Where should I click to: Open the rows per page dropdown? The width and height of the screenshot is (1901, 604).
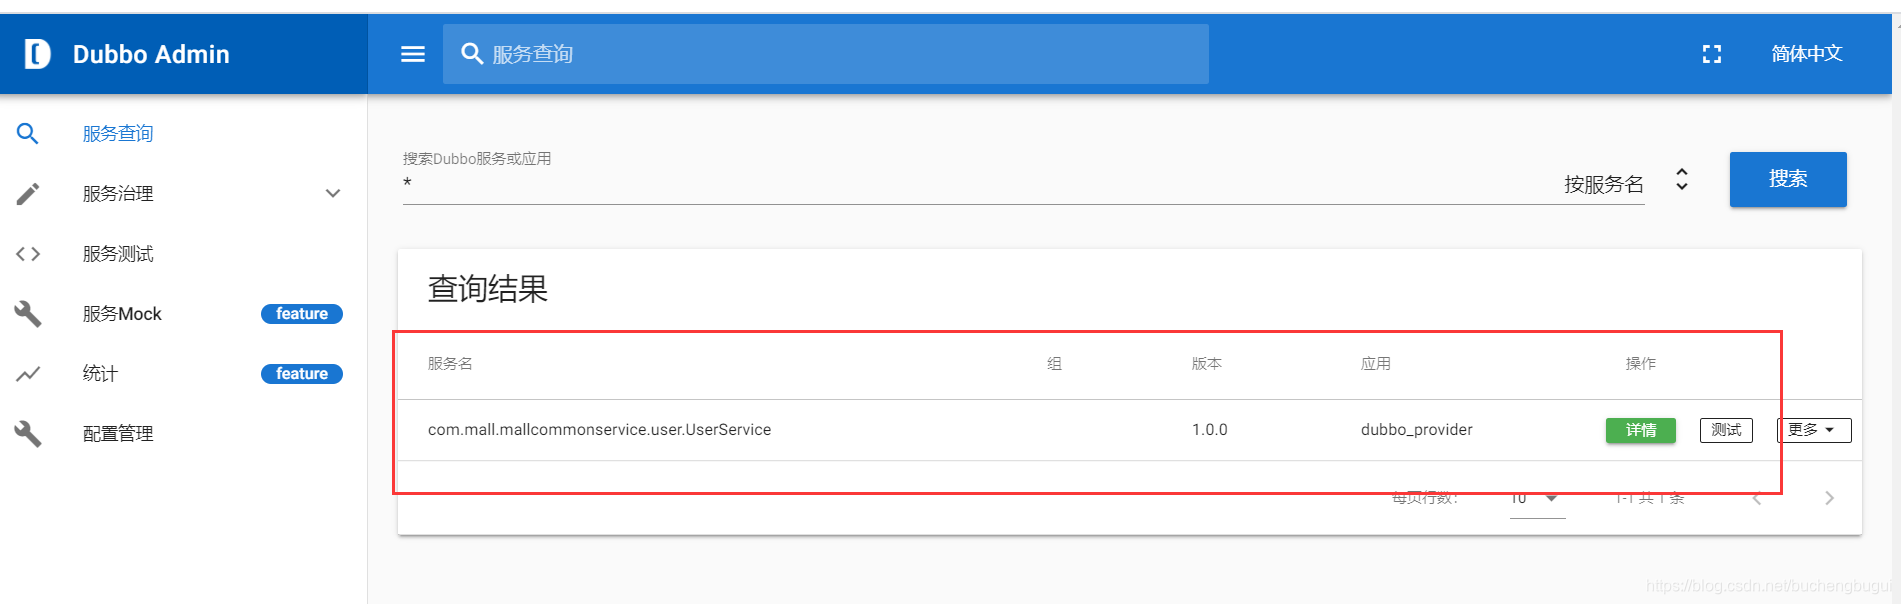point(1537,499)
